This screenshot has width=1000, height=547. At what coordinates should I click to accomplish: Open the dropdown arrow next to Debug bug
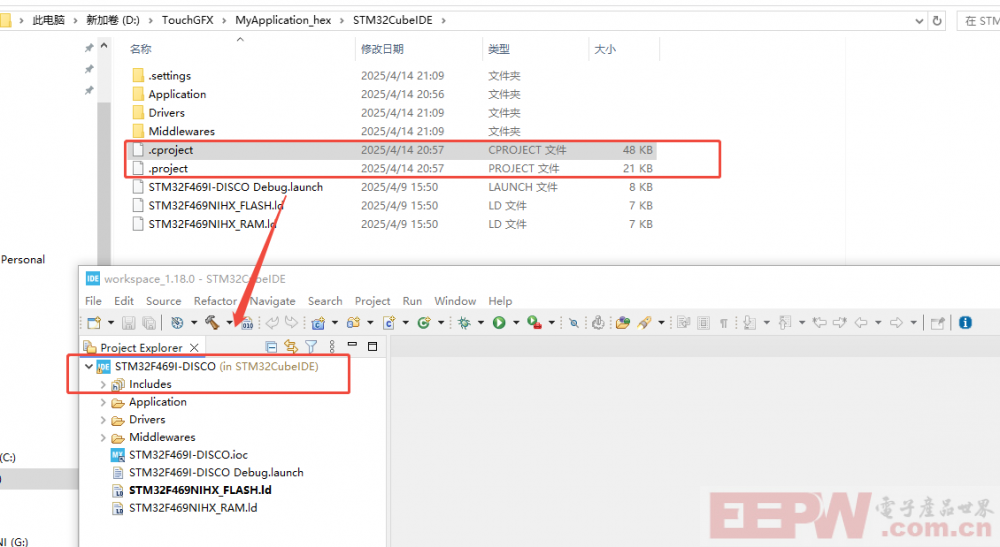480,323
